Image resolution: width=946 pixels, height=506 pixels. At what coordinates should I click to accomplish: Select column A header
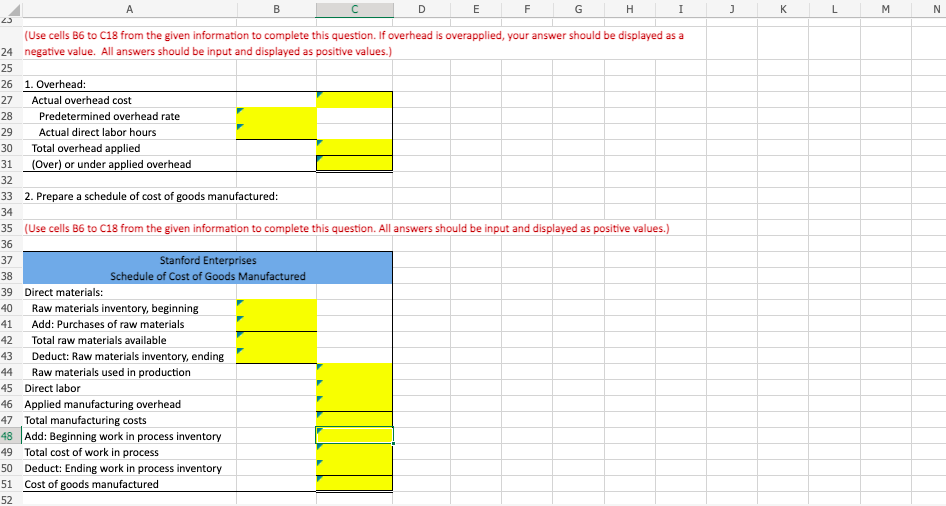(x=130, y=8)
